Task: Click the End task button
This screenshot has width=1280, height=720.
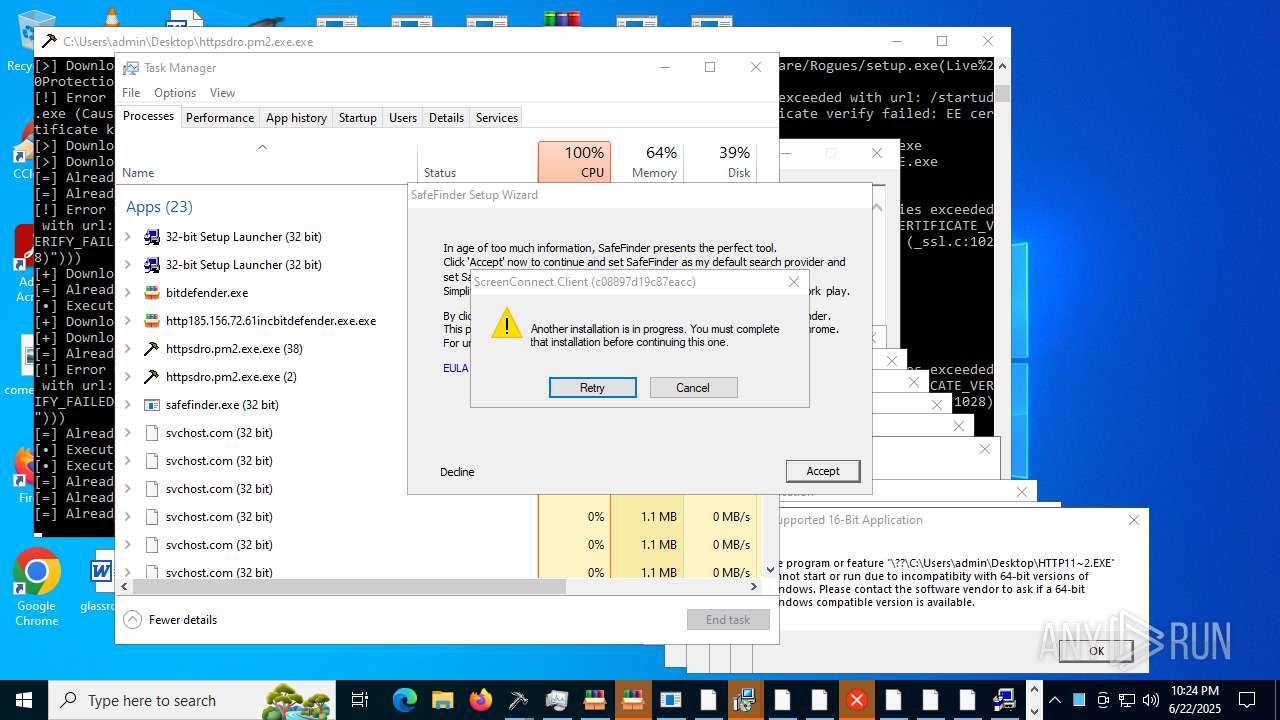Action: (x=728, y=620)
